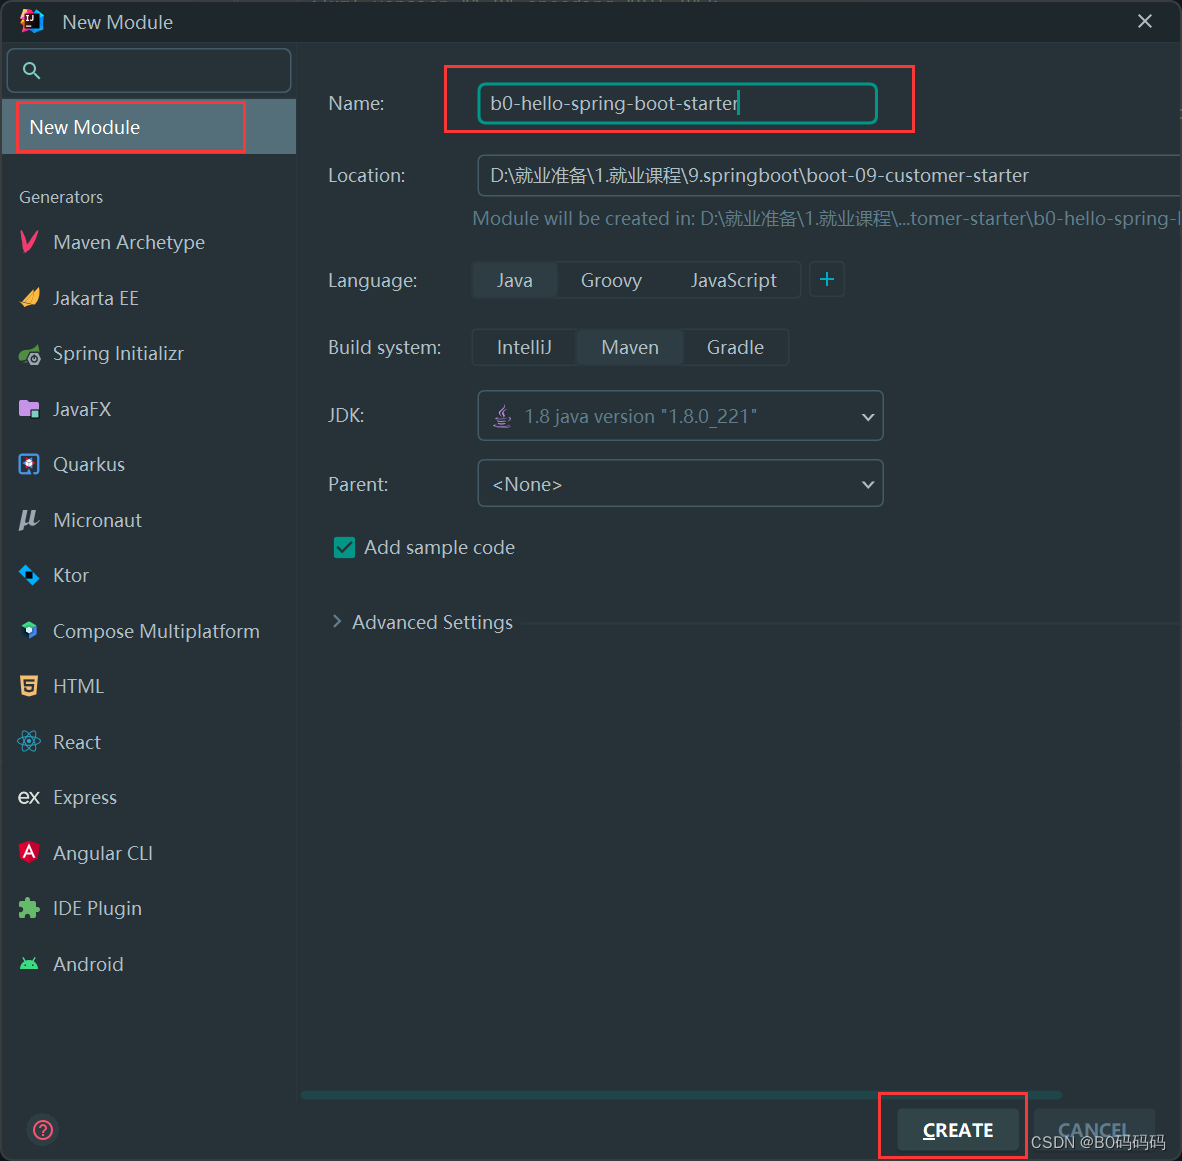Select the IDE Plugin generator entry
The height and width of the screenshot is (1161, 1182).
point(149,908)
